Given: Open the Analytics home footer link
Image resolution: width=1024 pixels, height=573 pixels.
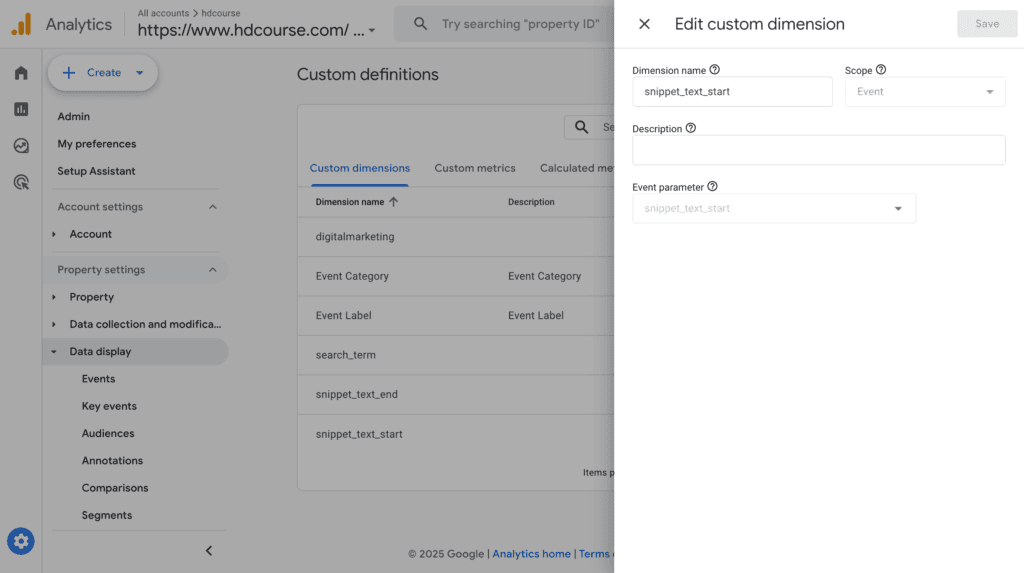Looking at the screenshot, I should click(x=531, y=554).
